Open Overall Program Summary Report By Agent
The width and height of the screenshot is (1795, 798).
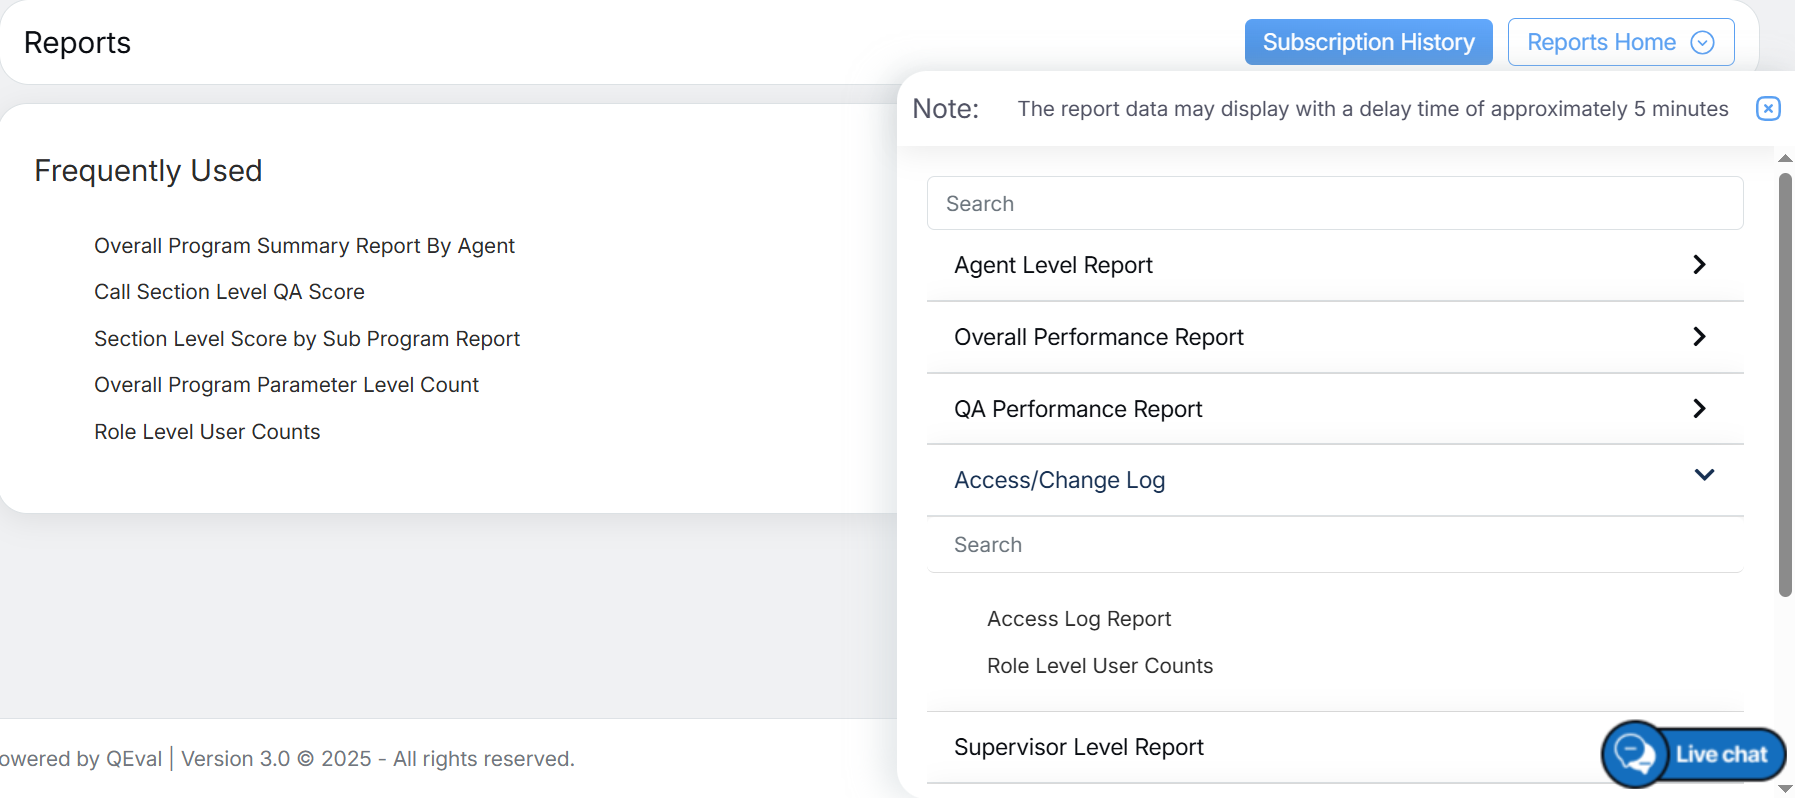point(304,246)
